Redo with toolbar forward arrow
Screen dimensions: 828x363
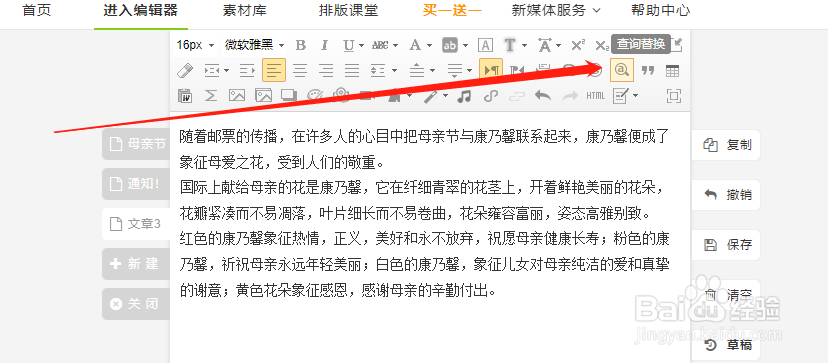(x=569, y=96)
